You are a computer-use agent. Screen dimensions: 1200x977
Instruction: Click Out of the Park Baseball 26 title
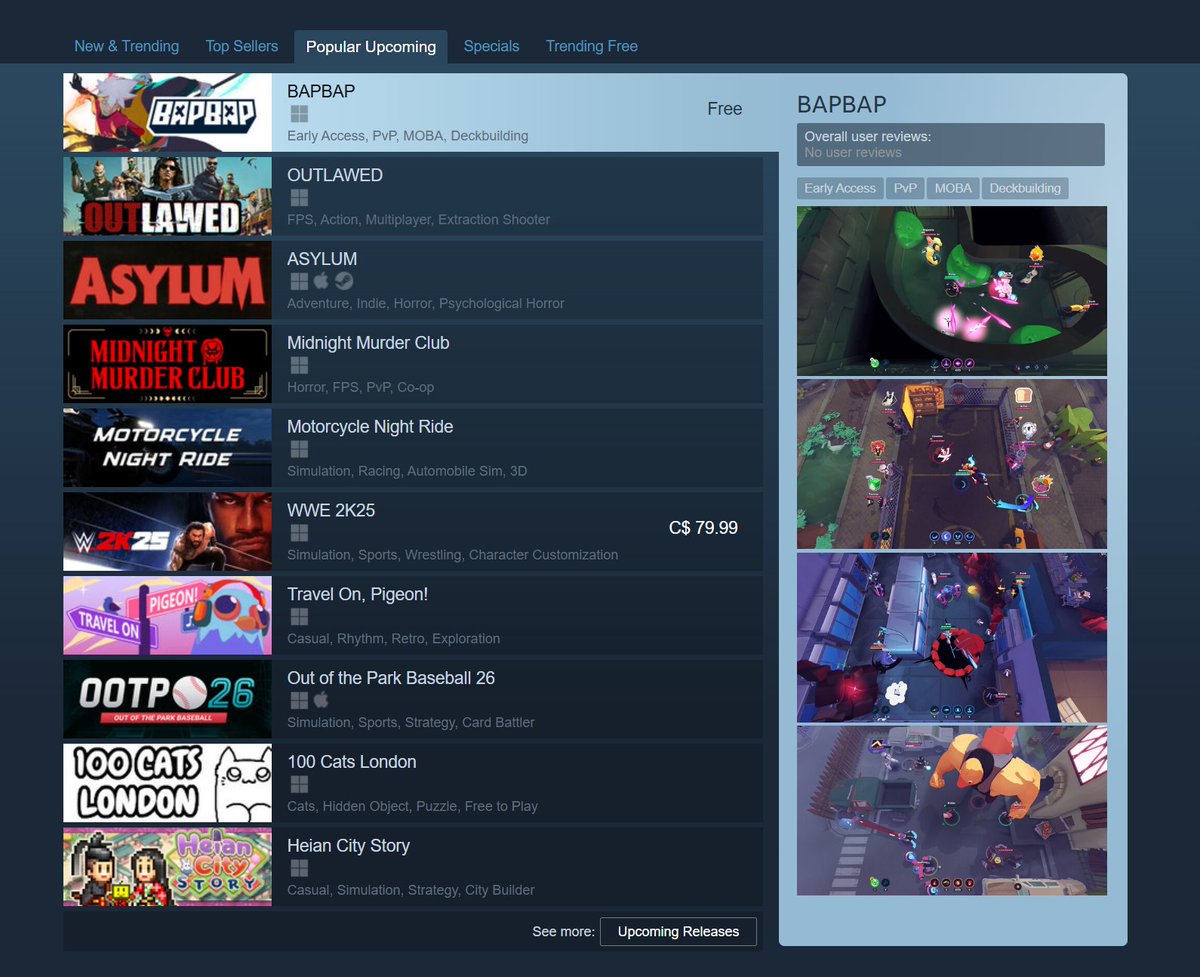click(x=391, y=678)
